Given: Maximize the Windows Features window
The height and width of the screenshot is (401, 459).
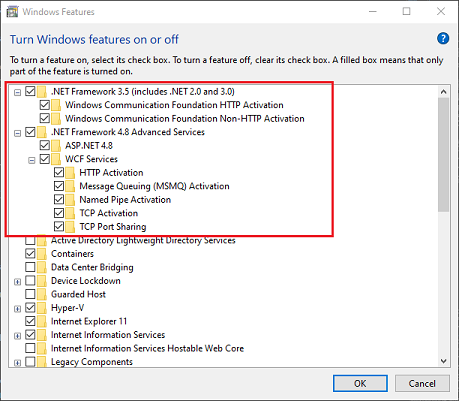Looking at the screenshot, I should [x=406, y=12].
